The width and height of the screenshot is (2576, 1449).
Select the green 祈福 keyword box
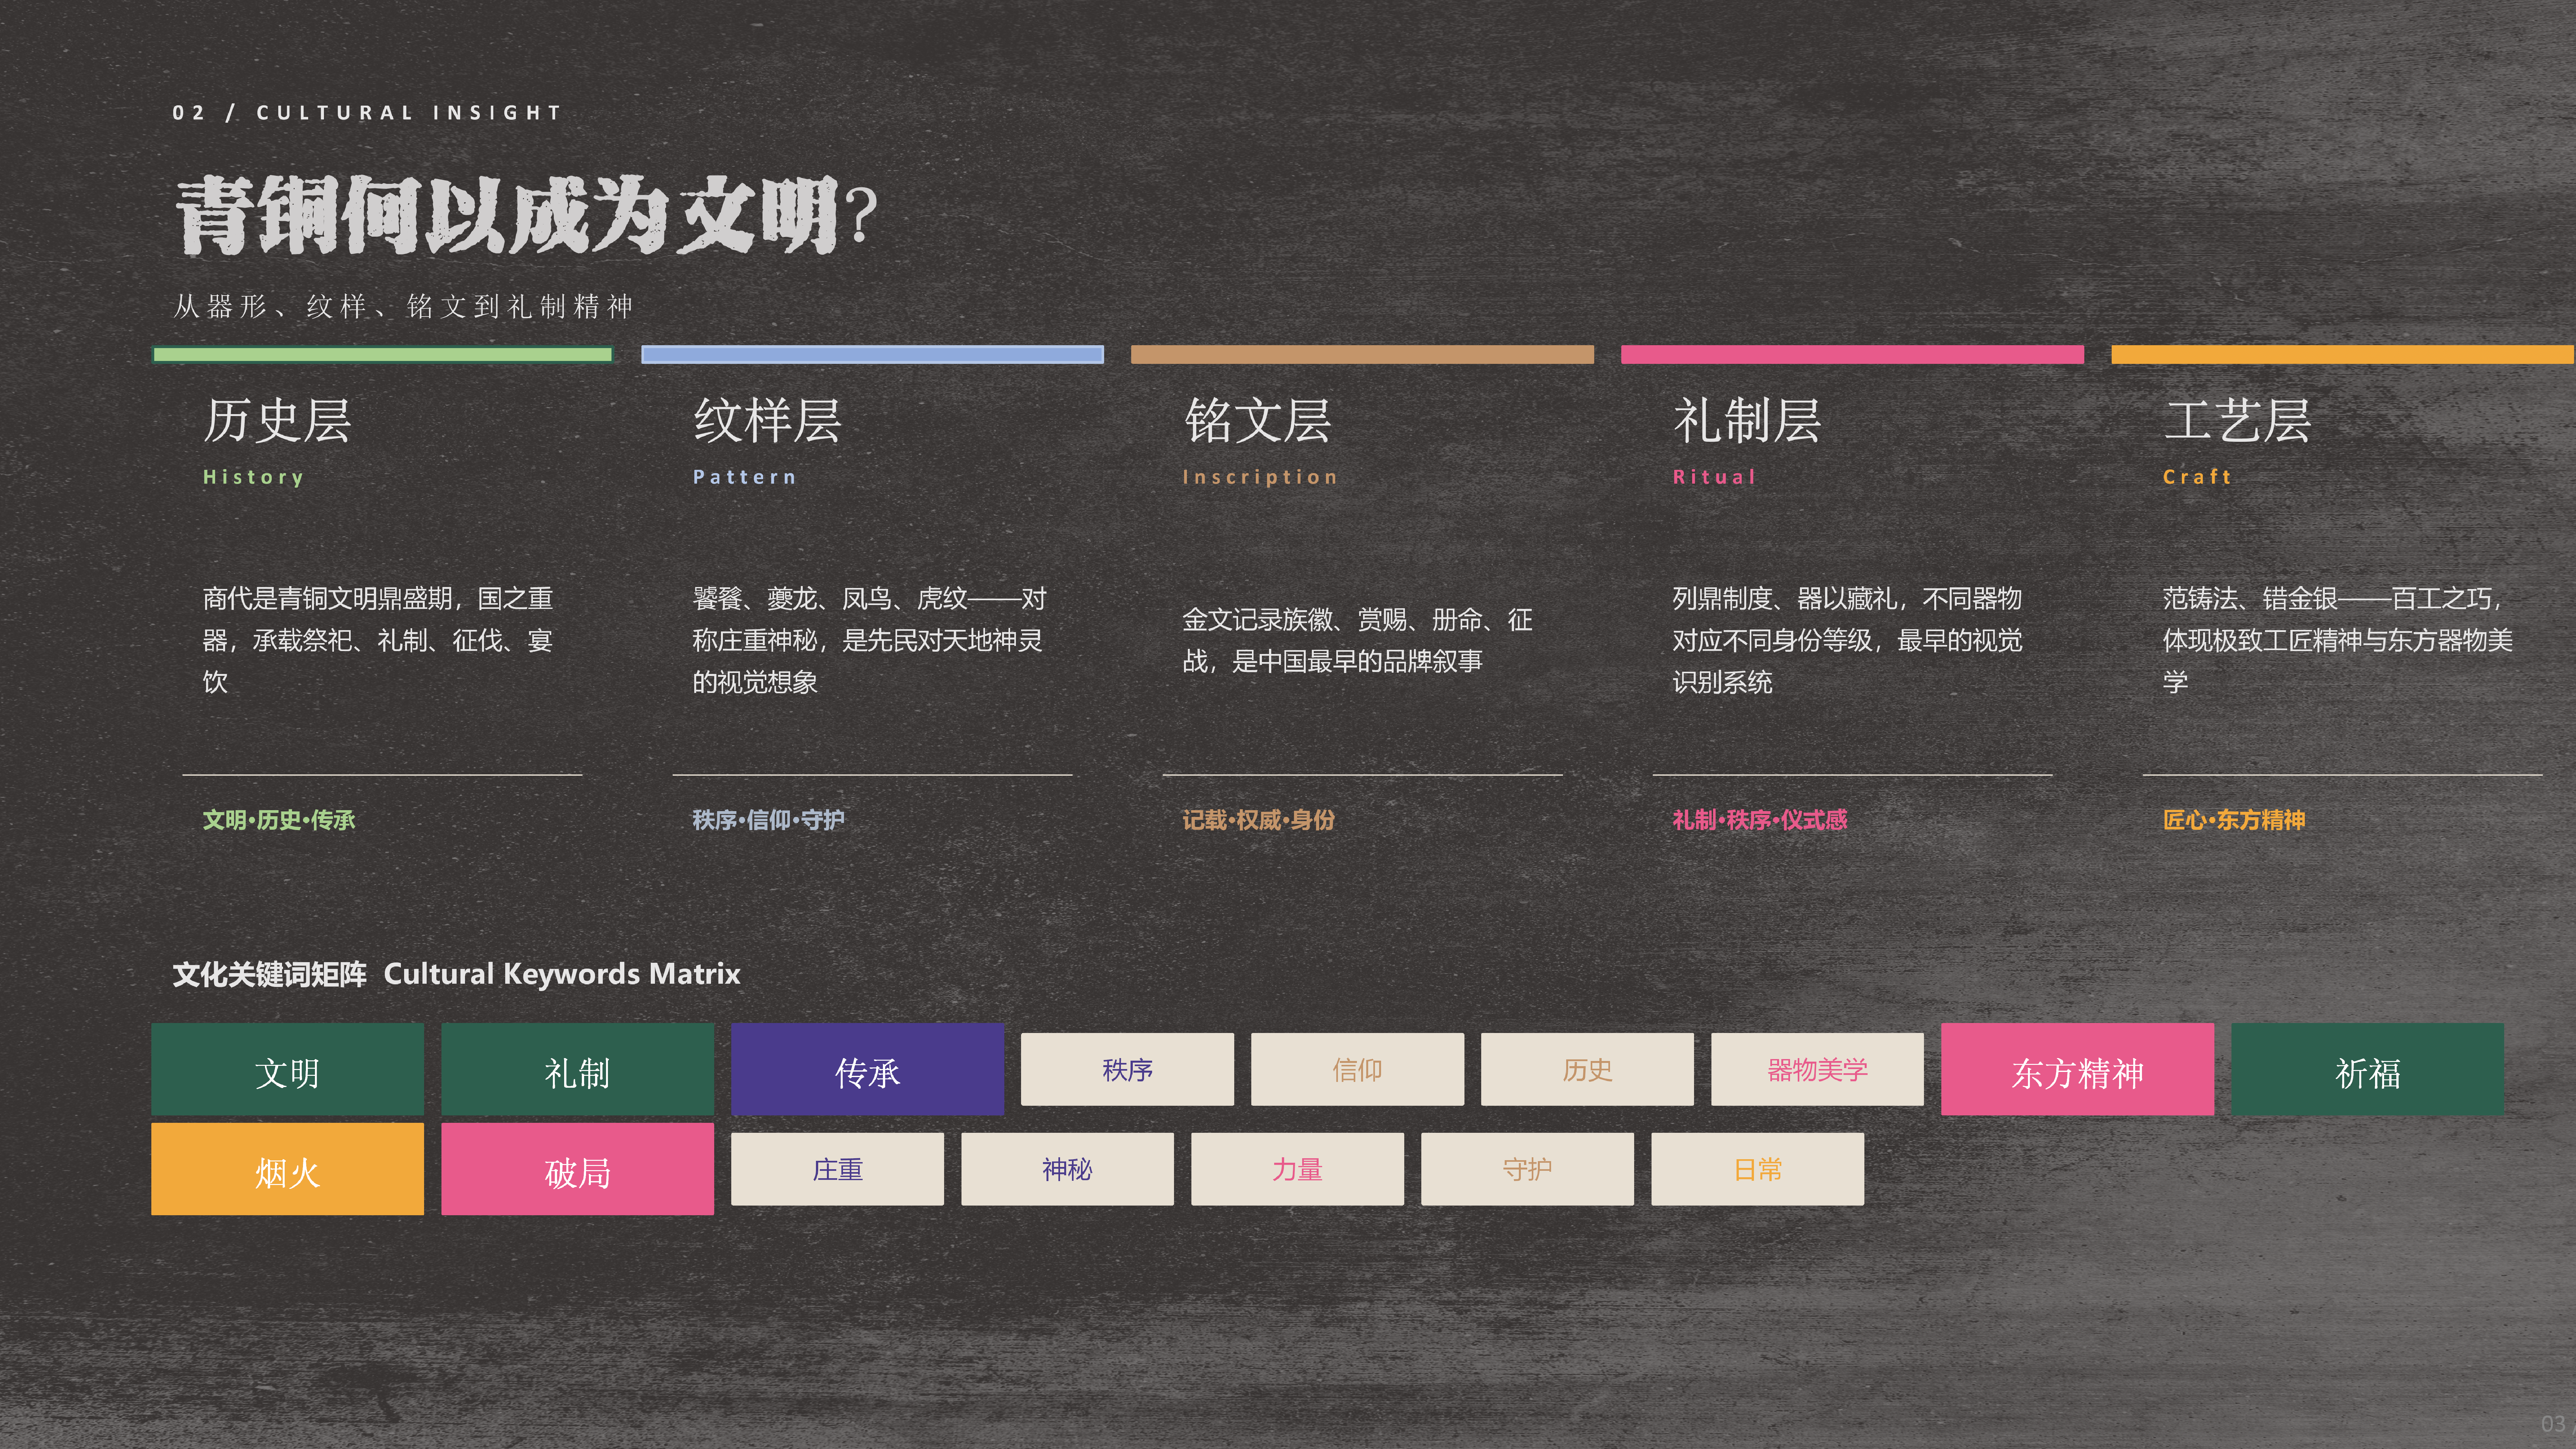click(x=2367, y=1069)
